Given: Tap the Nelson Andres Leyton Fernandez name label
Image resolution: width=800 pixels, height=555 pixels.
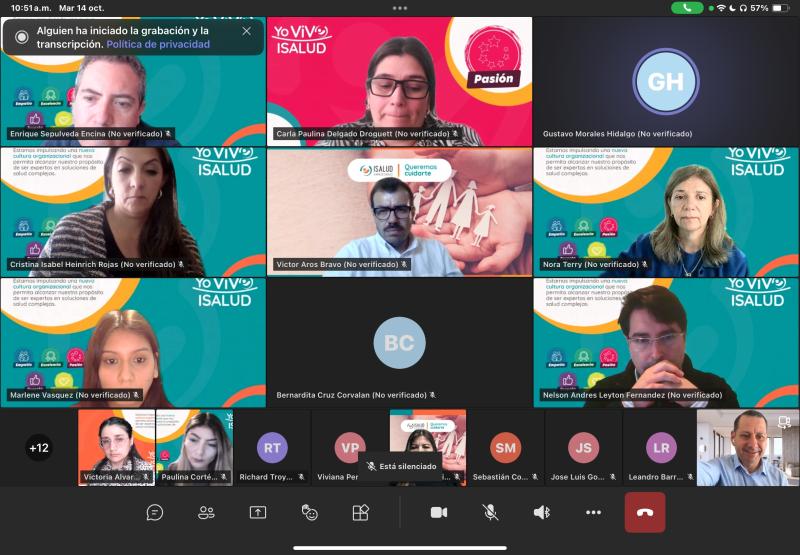Looking at the screenshot, I should pyautogui.click(x=633, y=395).
